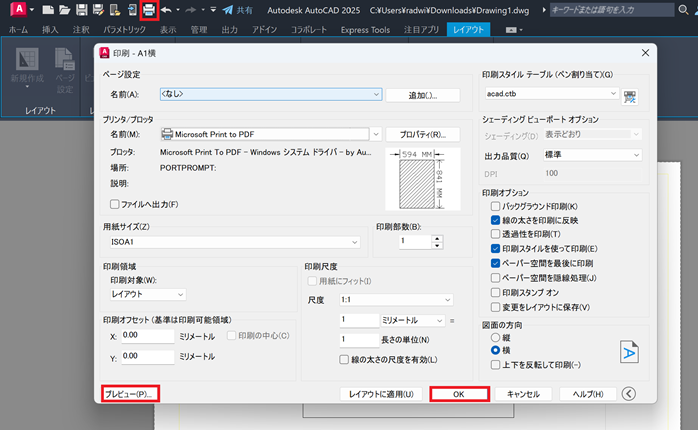Click the X print offset field
The height and width of the screenshot is (430, 698).
pos(147,336)
